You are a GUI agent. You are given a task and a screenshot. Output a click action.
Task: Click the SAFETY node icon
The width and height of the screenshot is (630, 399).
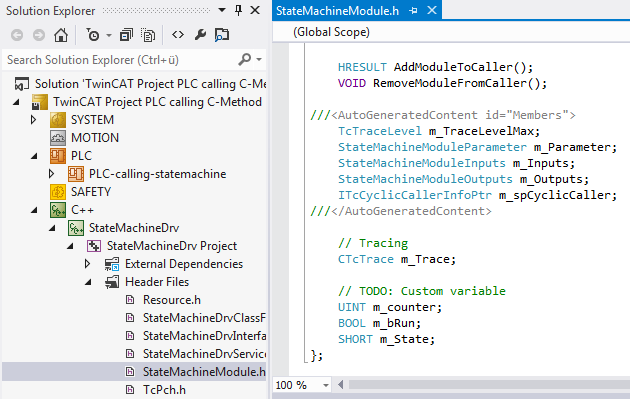click(58, 192)
